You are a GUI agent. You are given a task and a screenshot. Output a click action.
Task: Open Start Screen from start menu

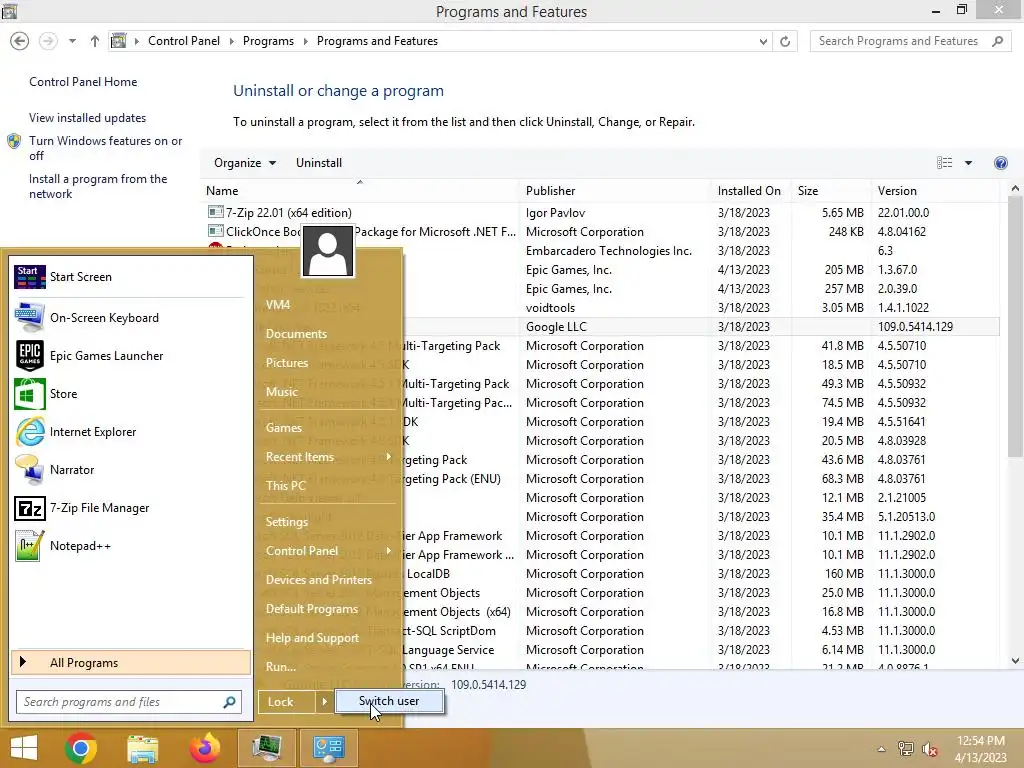point(130,277)
